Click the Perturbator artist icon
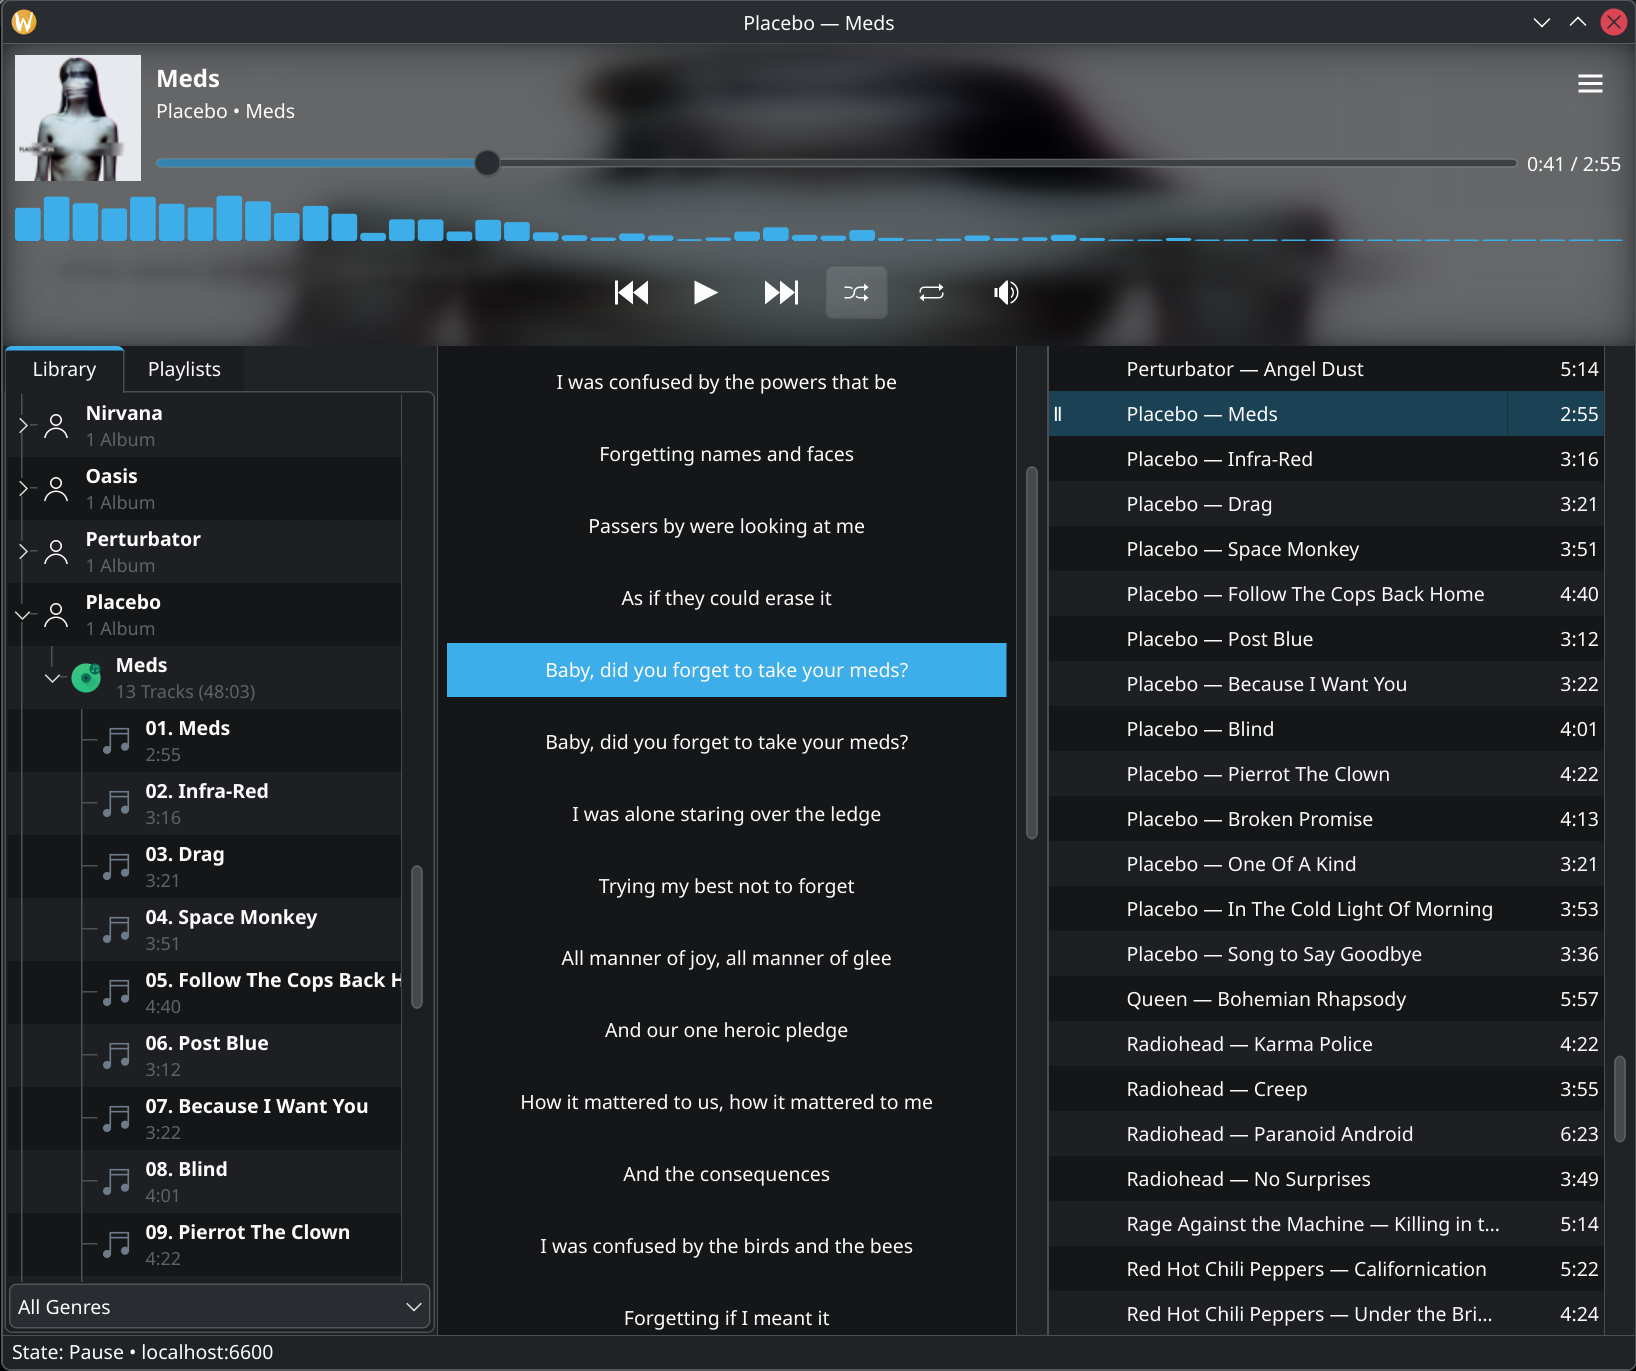 point(57,552)
